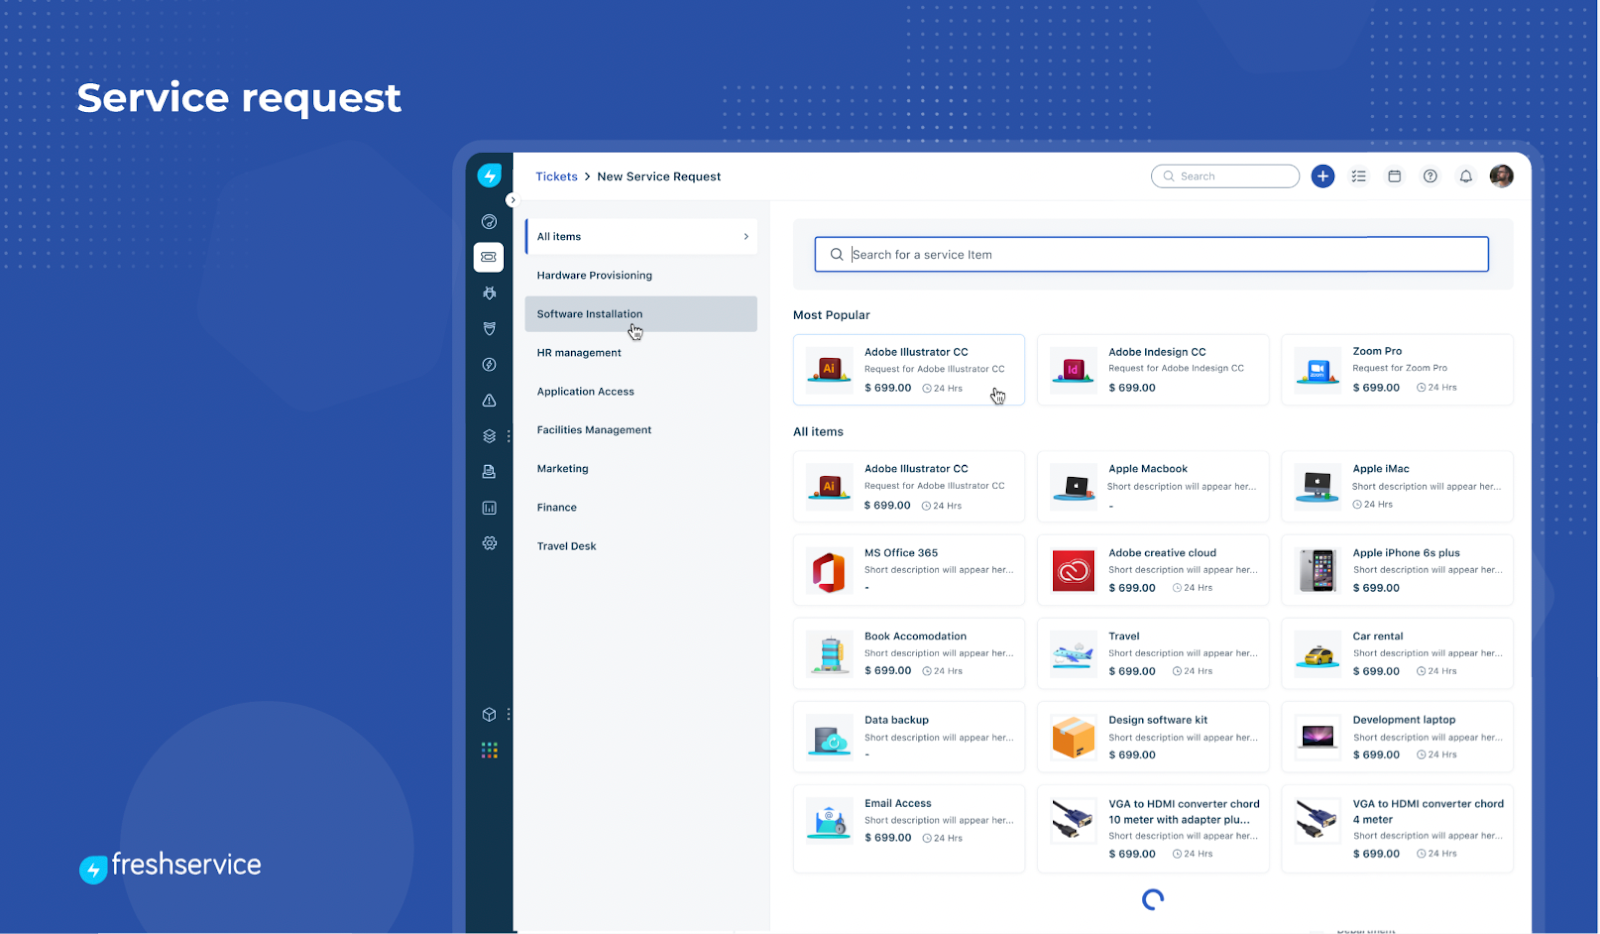This screenshot has width=1600, height=934.
Task: Open the notifications bell icon
Action: point(1465,176)
